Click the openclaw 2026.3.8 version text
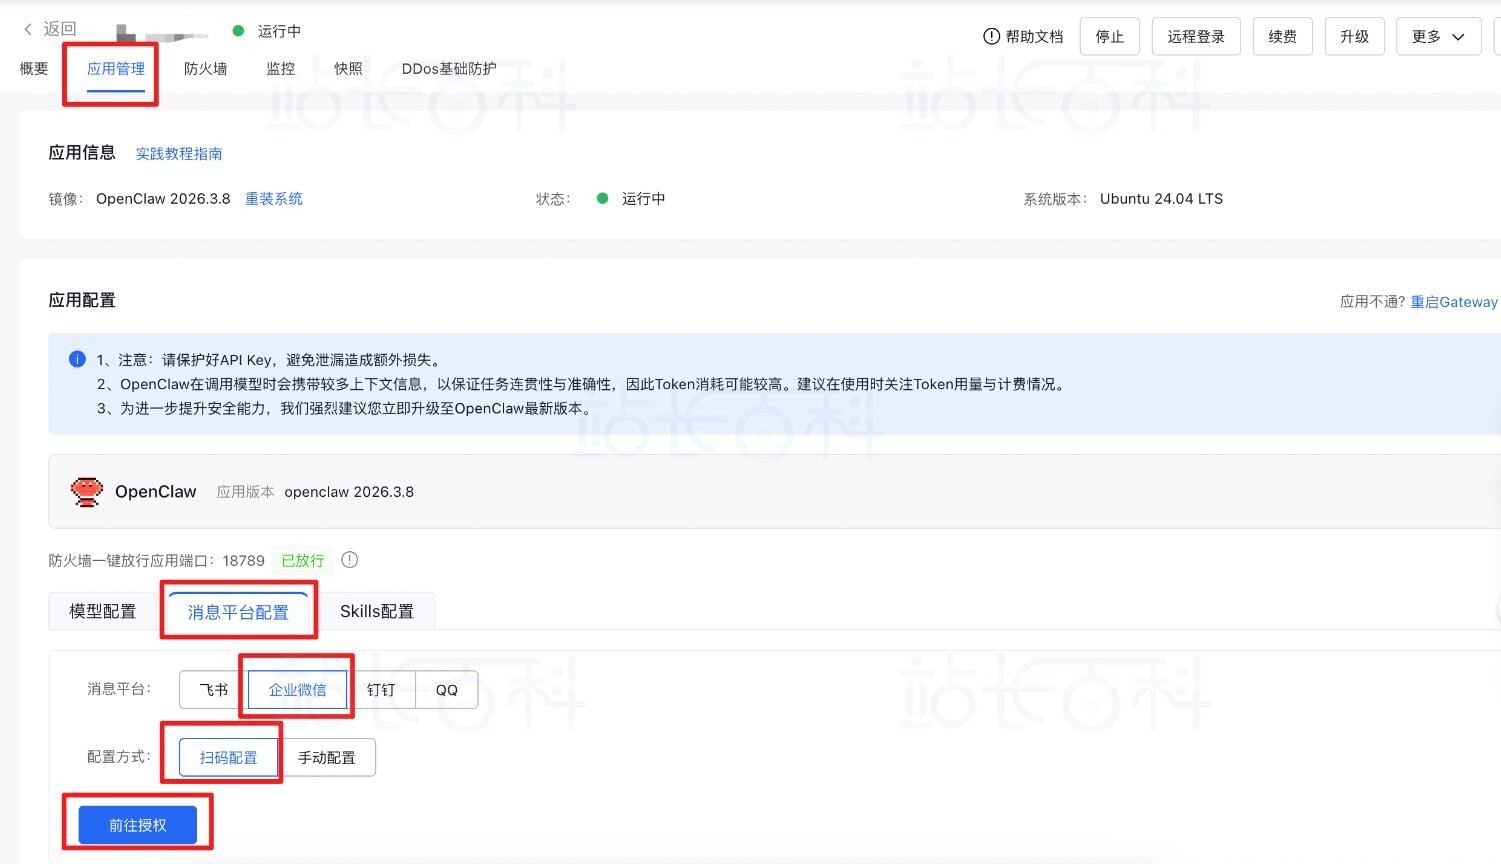The height and width of the screenshot is (864, 1501). click(349, 491)
